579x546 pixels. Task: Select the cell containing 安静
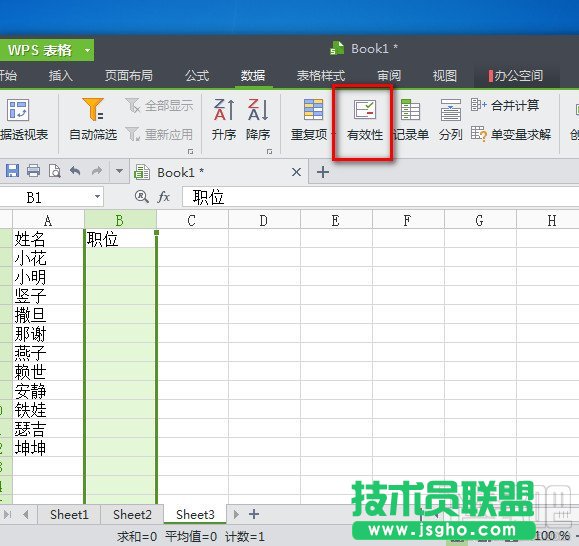click(48, 391)
